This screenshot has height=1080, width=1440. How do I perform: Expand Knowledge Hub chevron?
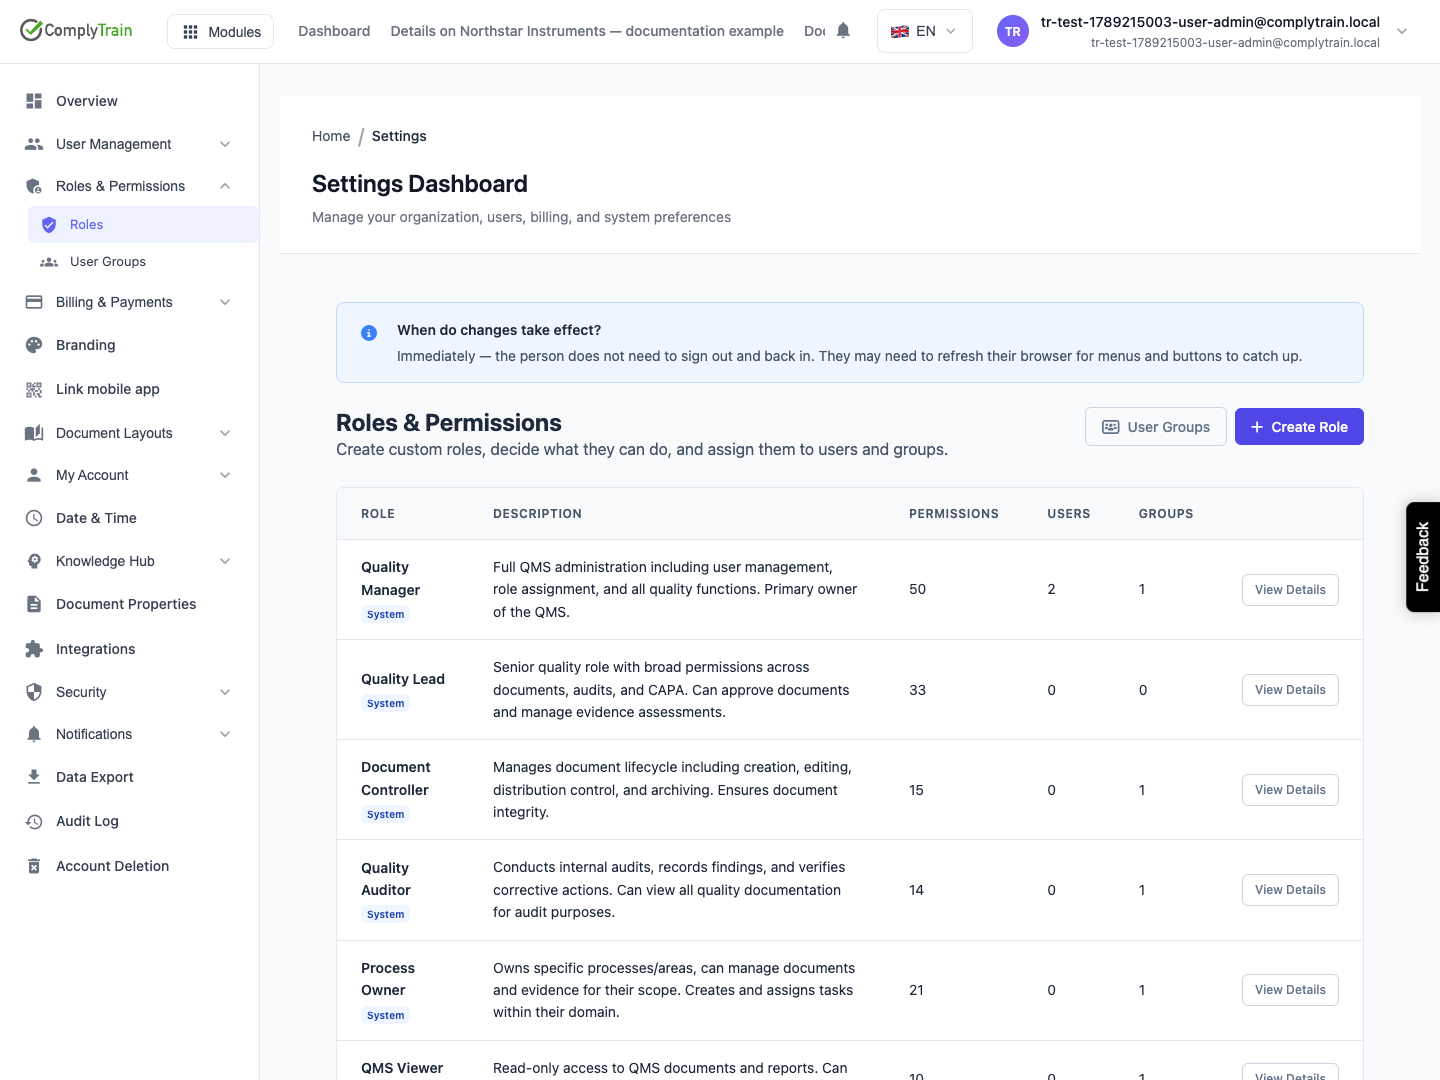(x=225, y=561)
